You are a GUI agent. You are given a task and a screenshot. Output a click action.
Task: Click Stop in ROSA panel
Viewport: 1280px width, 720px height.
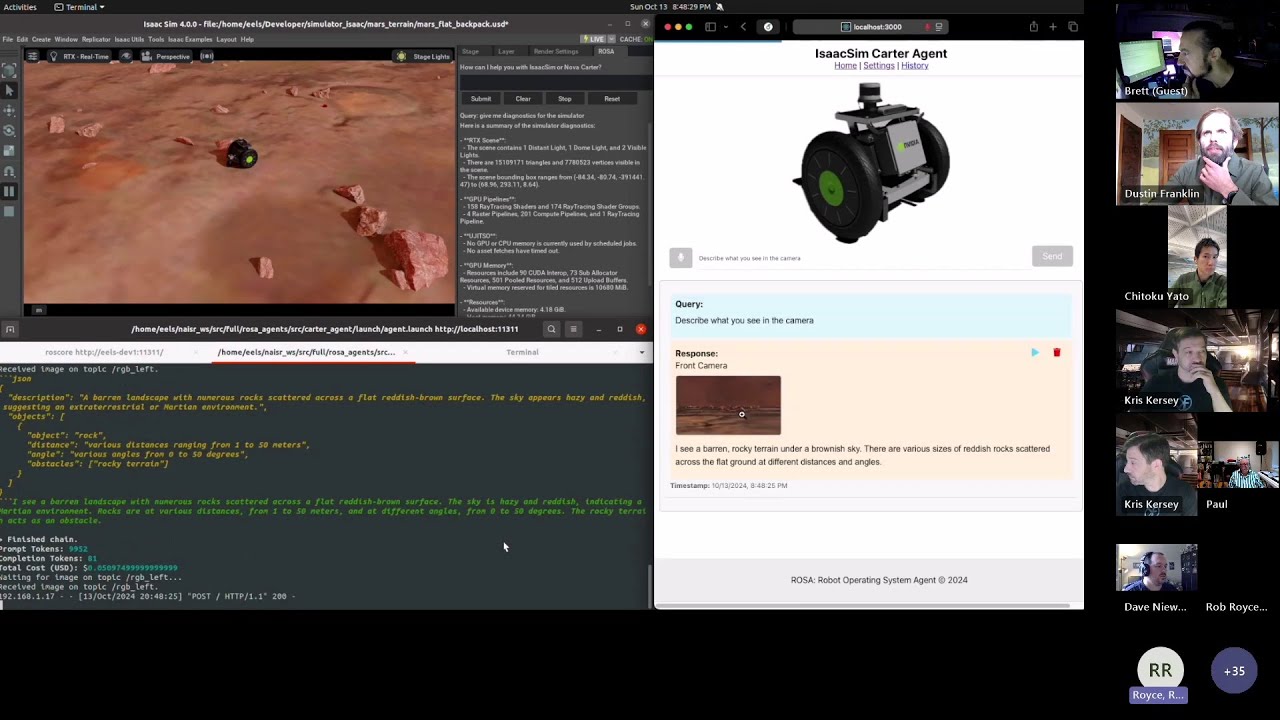click(565, 99)
